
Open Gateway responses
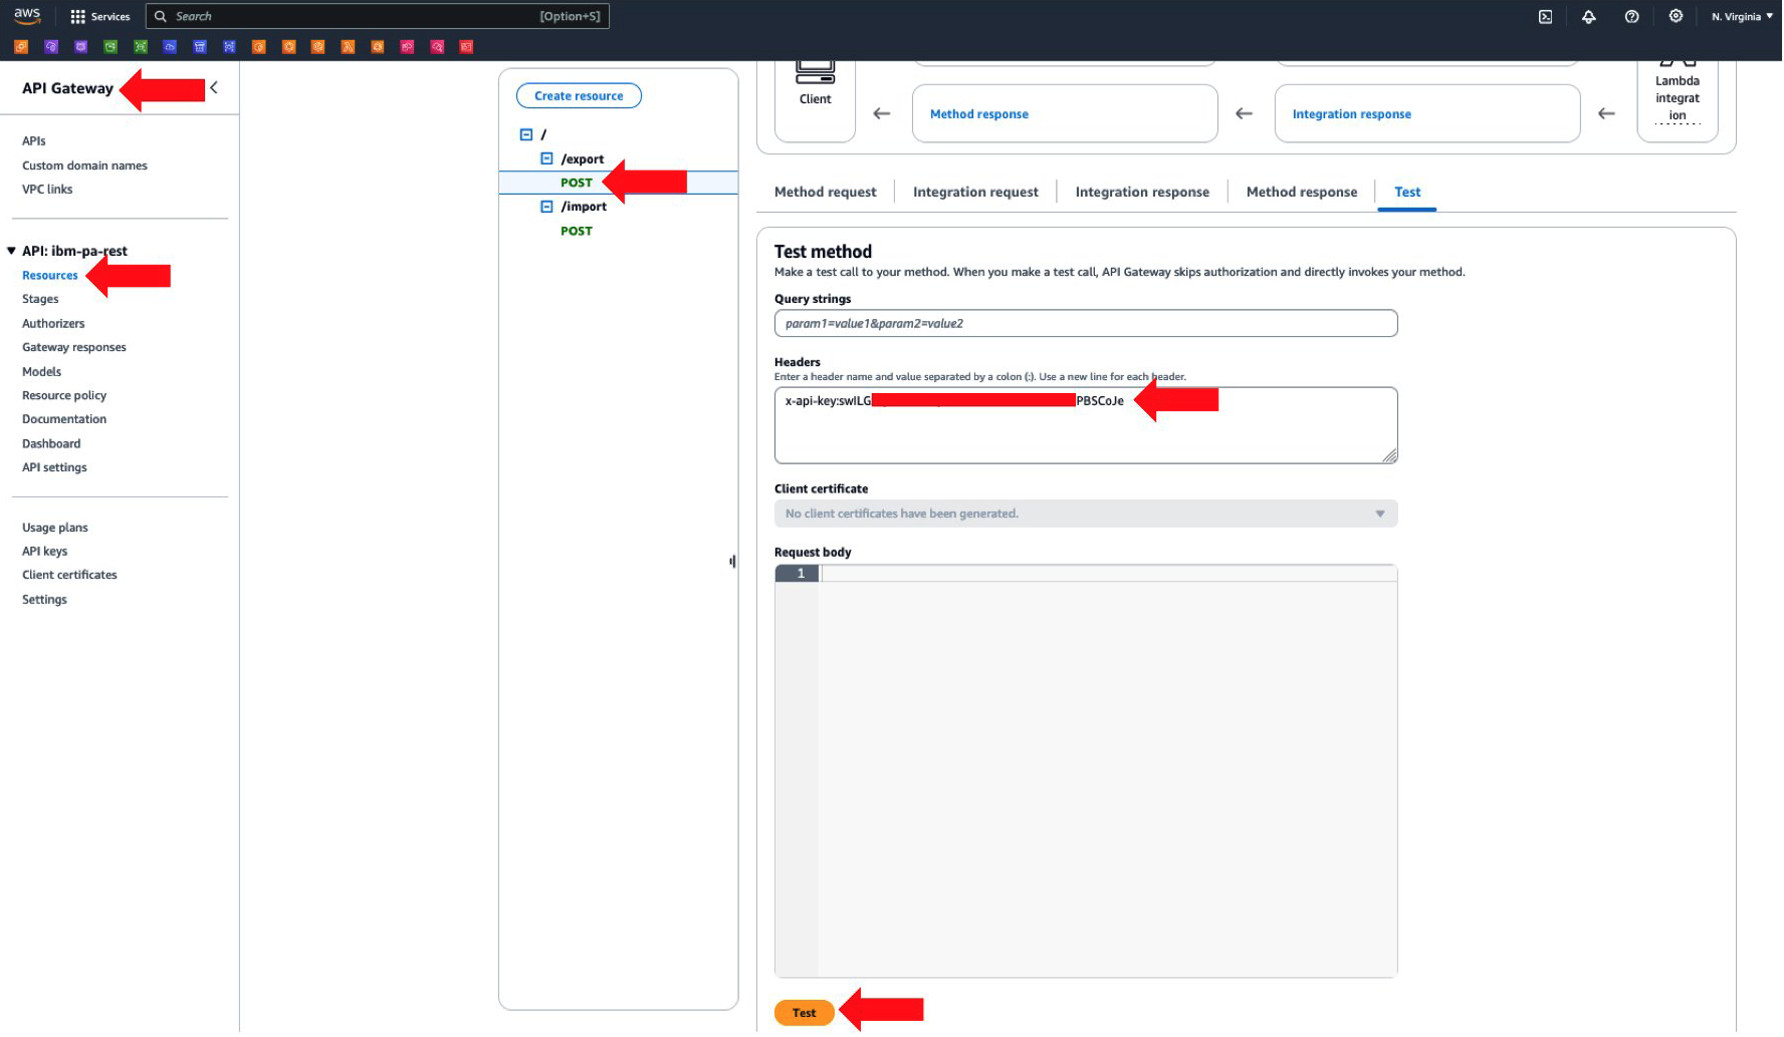pyautogui.click(x=75, y=348)
